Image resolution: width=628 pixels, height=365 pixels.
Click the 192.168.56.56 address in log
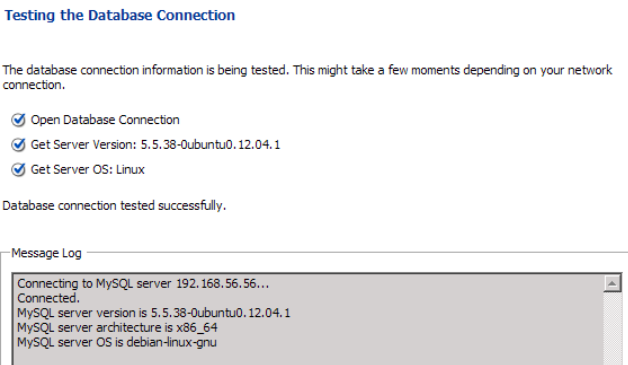[223, 284]
